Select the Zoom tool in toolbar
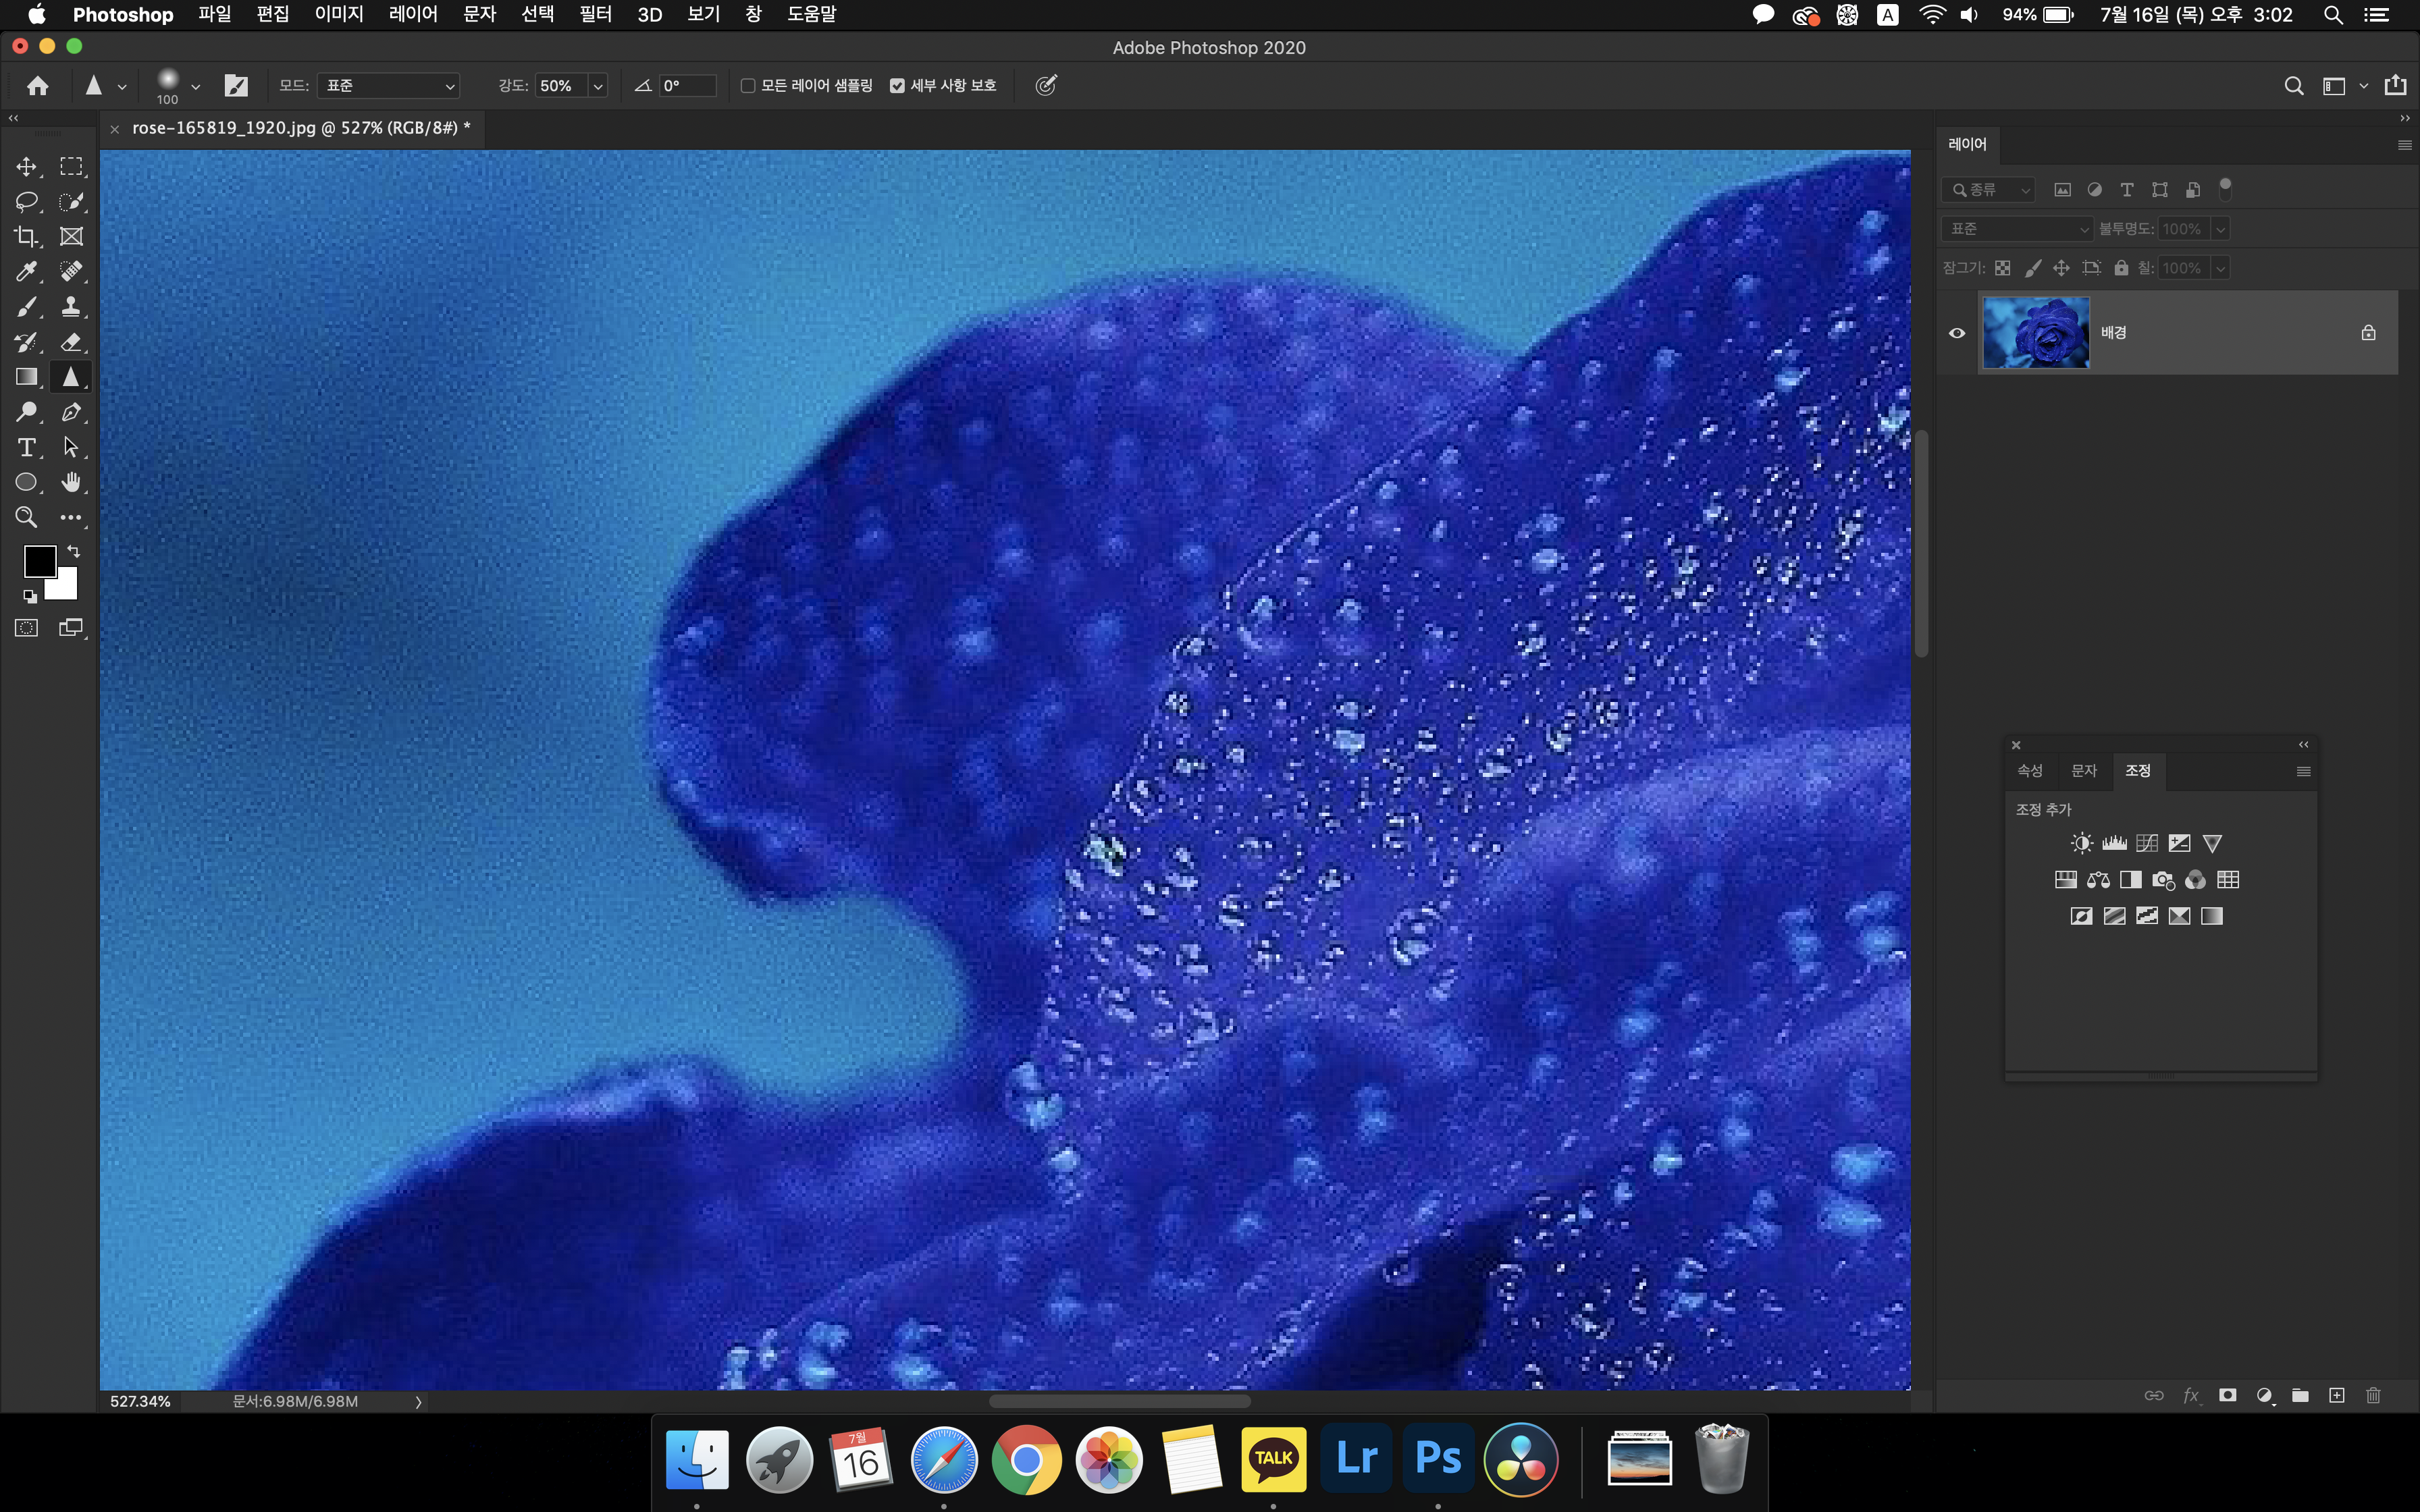 point(27,517)
